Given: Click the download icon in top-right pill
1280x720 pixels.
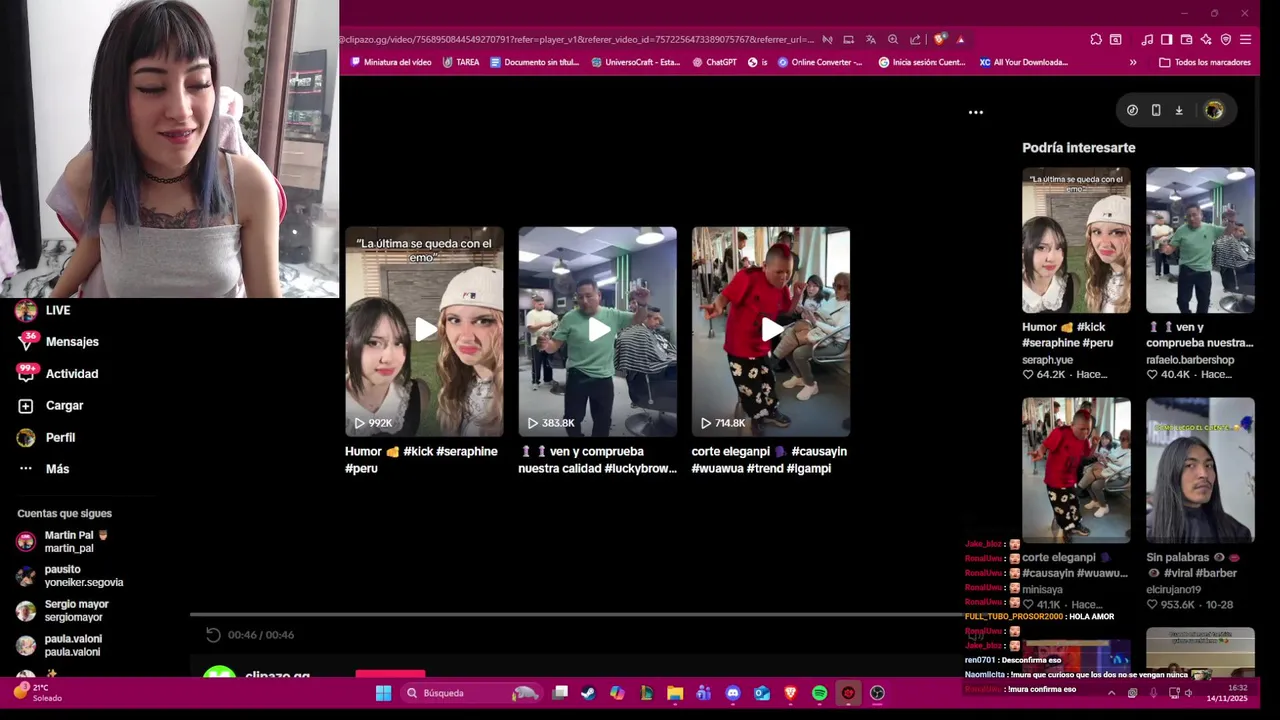Looking at the screenshot, I should coord(1179,110).
